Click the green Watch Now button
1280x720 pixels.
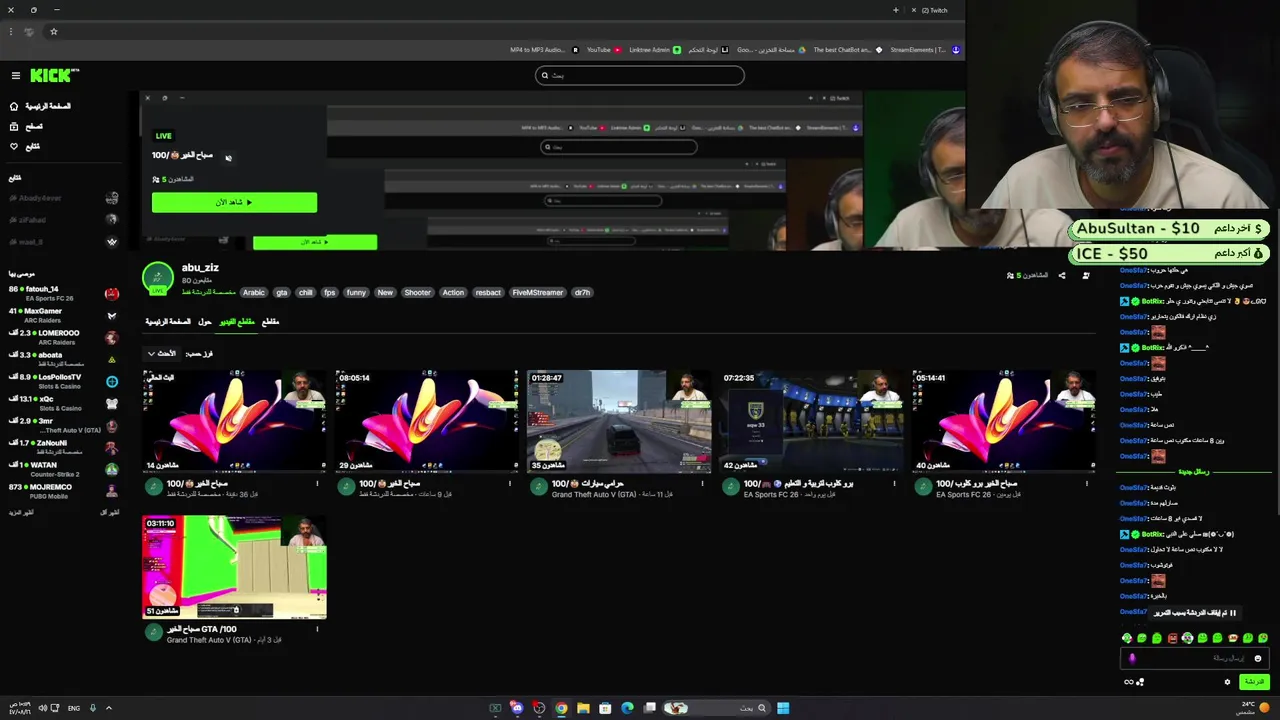[234, 202]
